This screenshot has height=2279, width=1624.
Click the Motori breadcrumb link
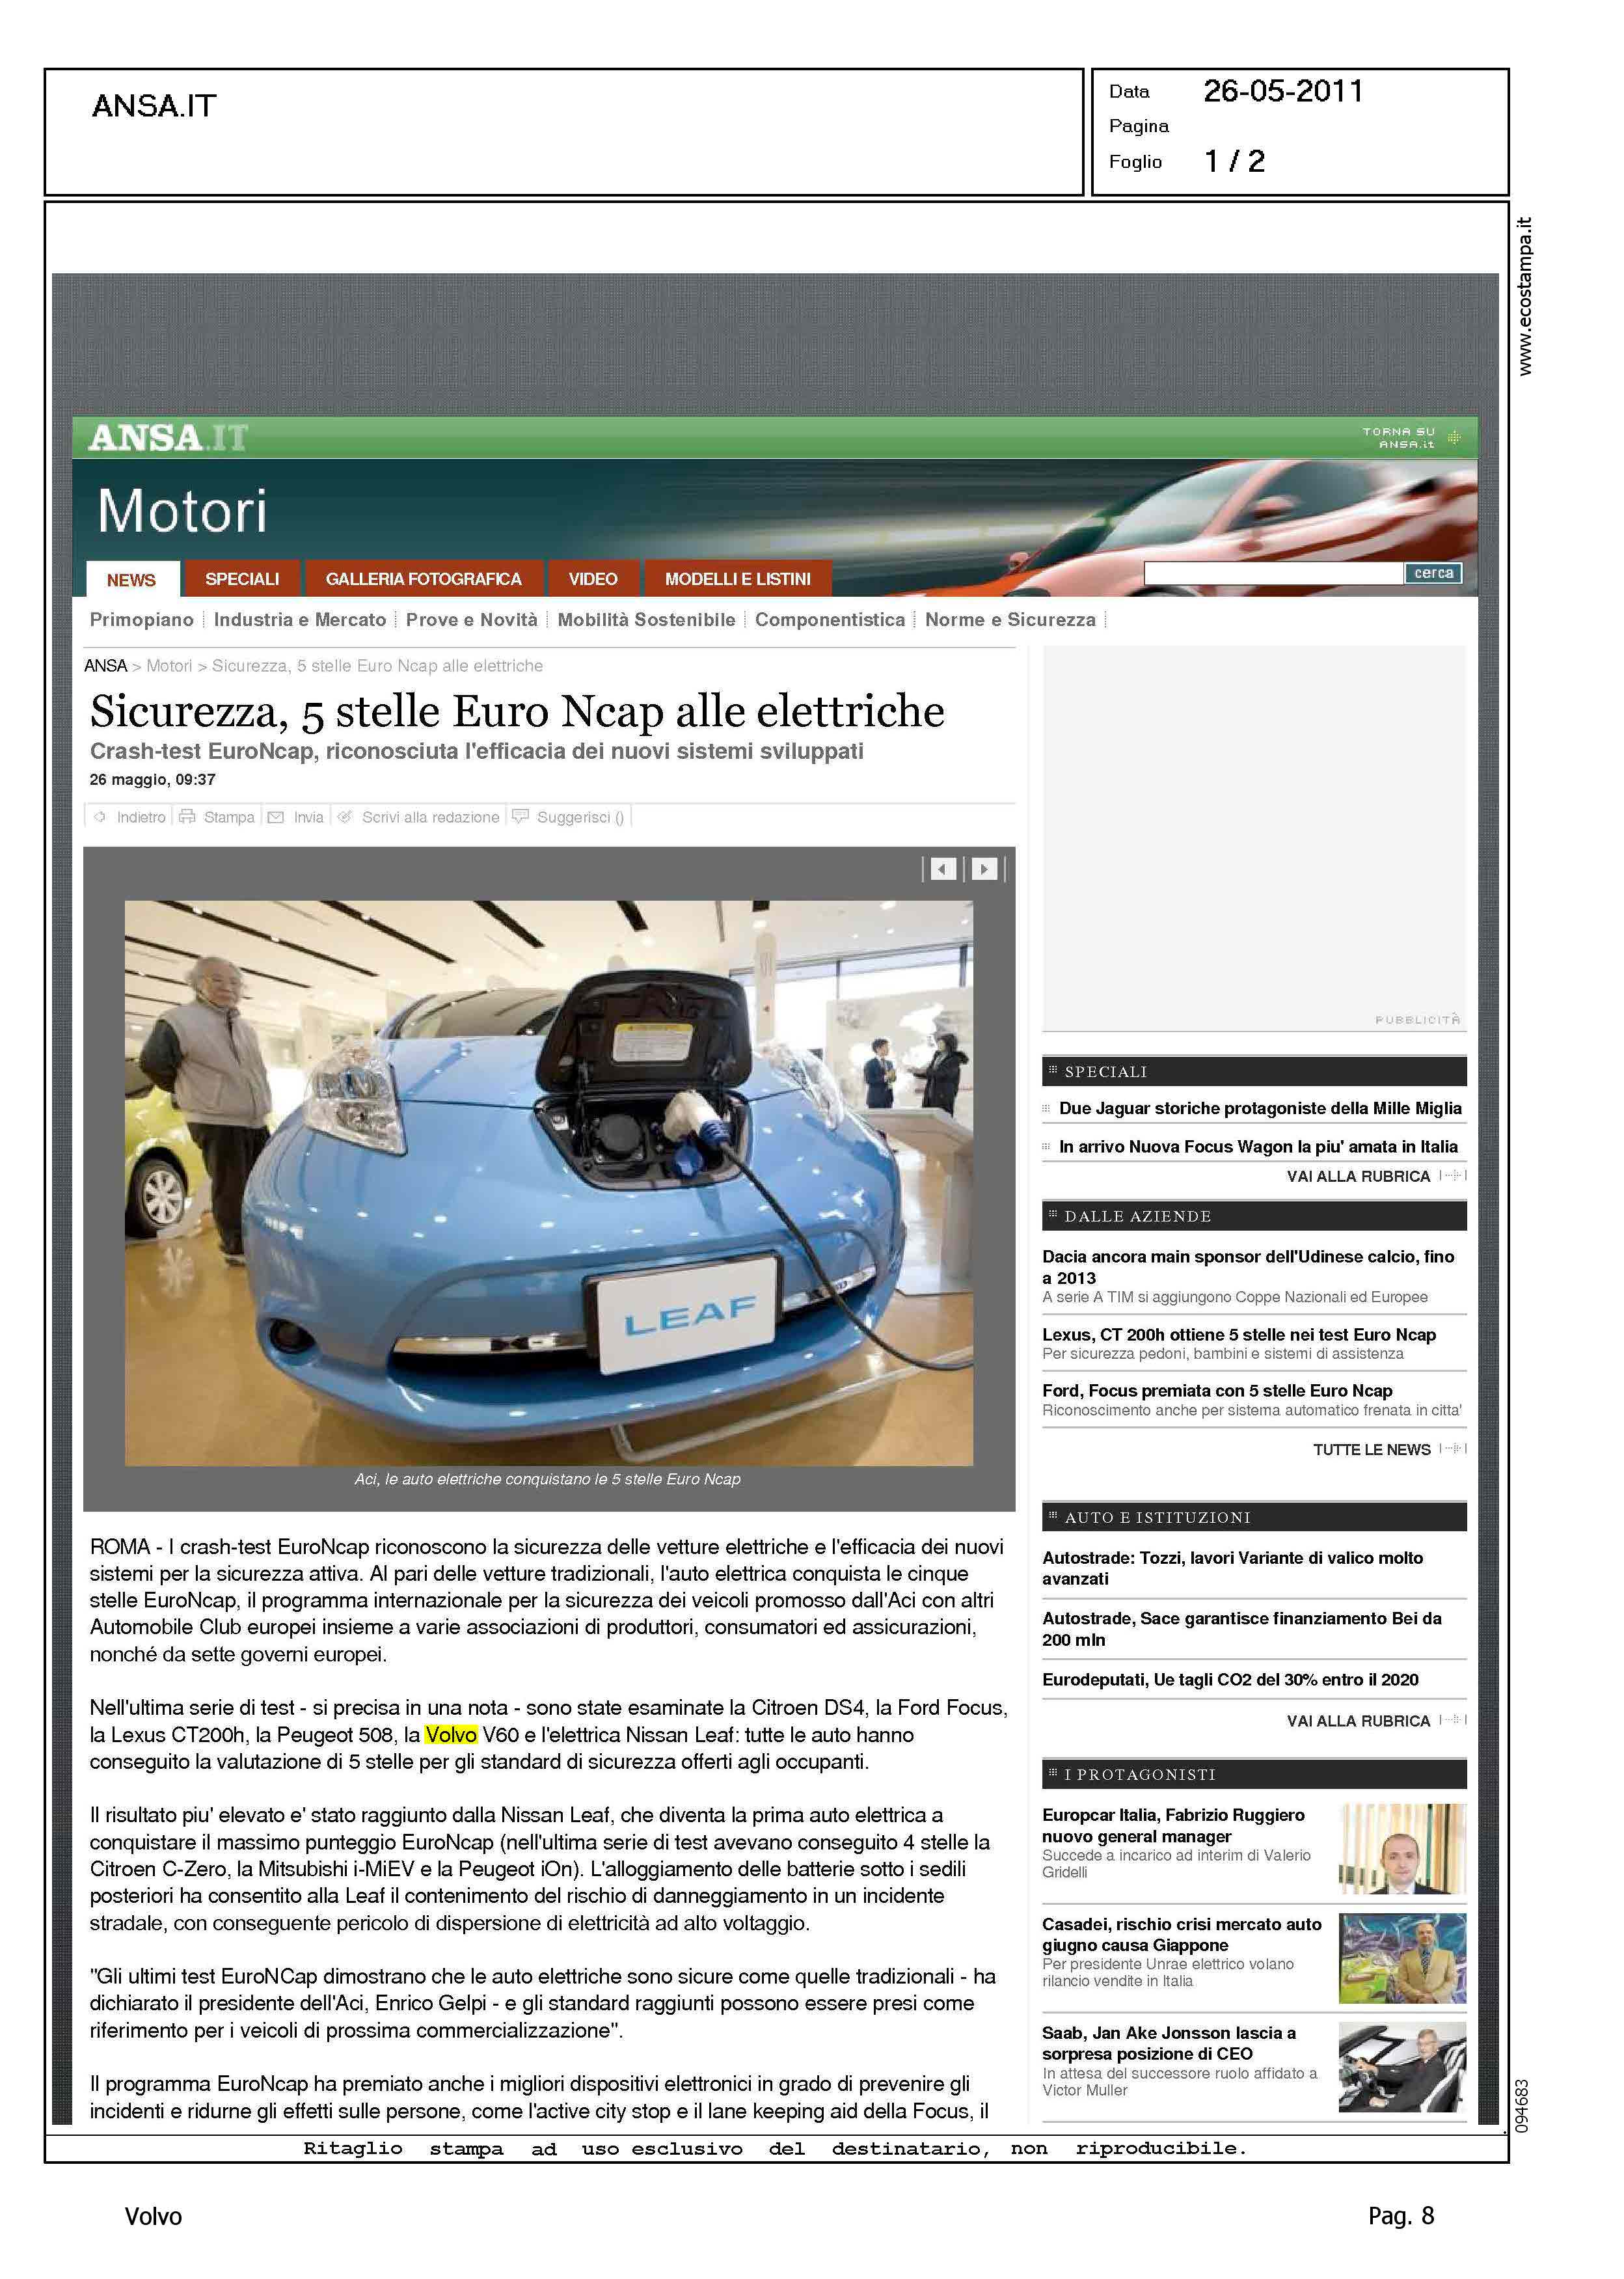click(169, 666)
